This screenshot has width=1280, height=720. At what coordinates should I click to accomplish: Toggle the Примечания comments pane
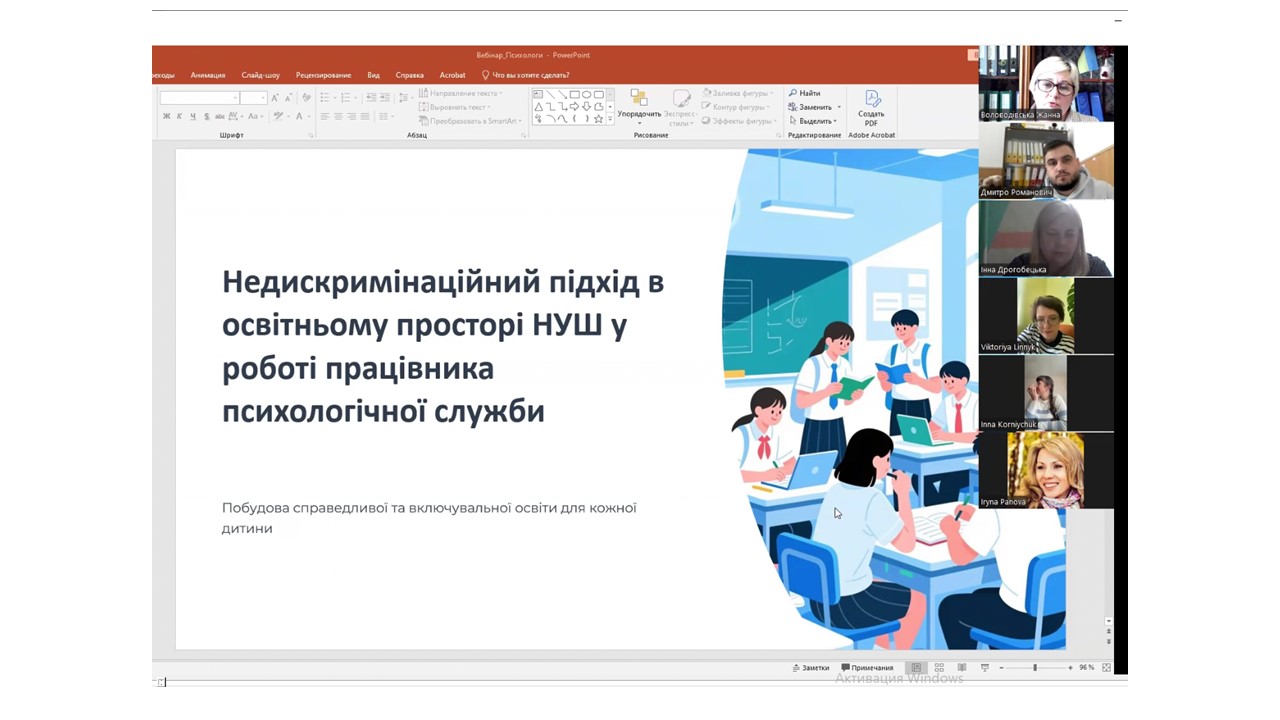[867, 668]
